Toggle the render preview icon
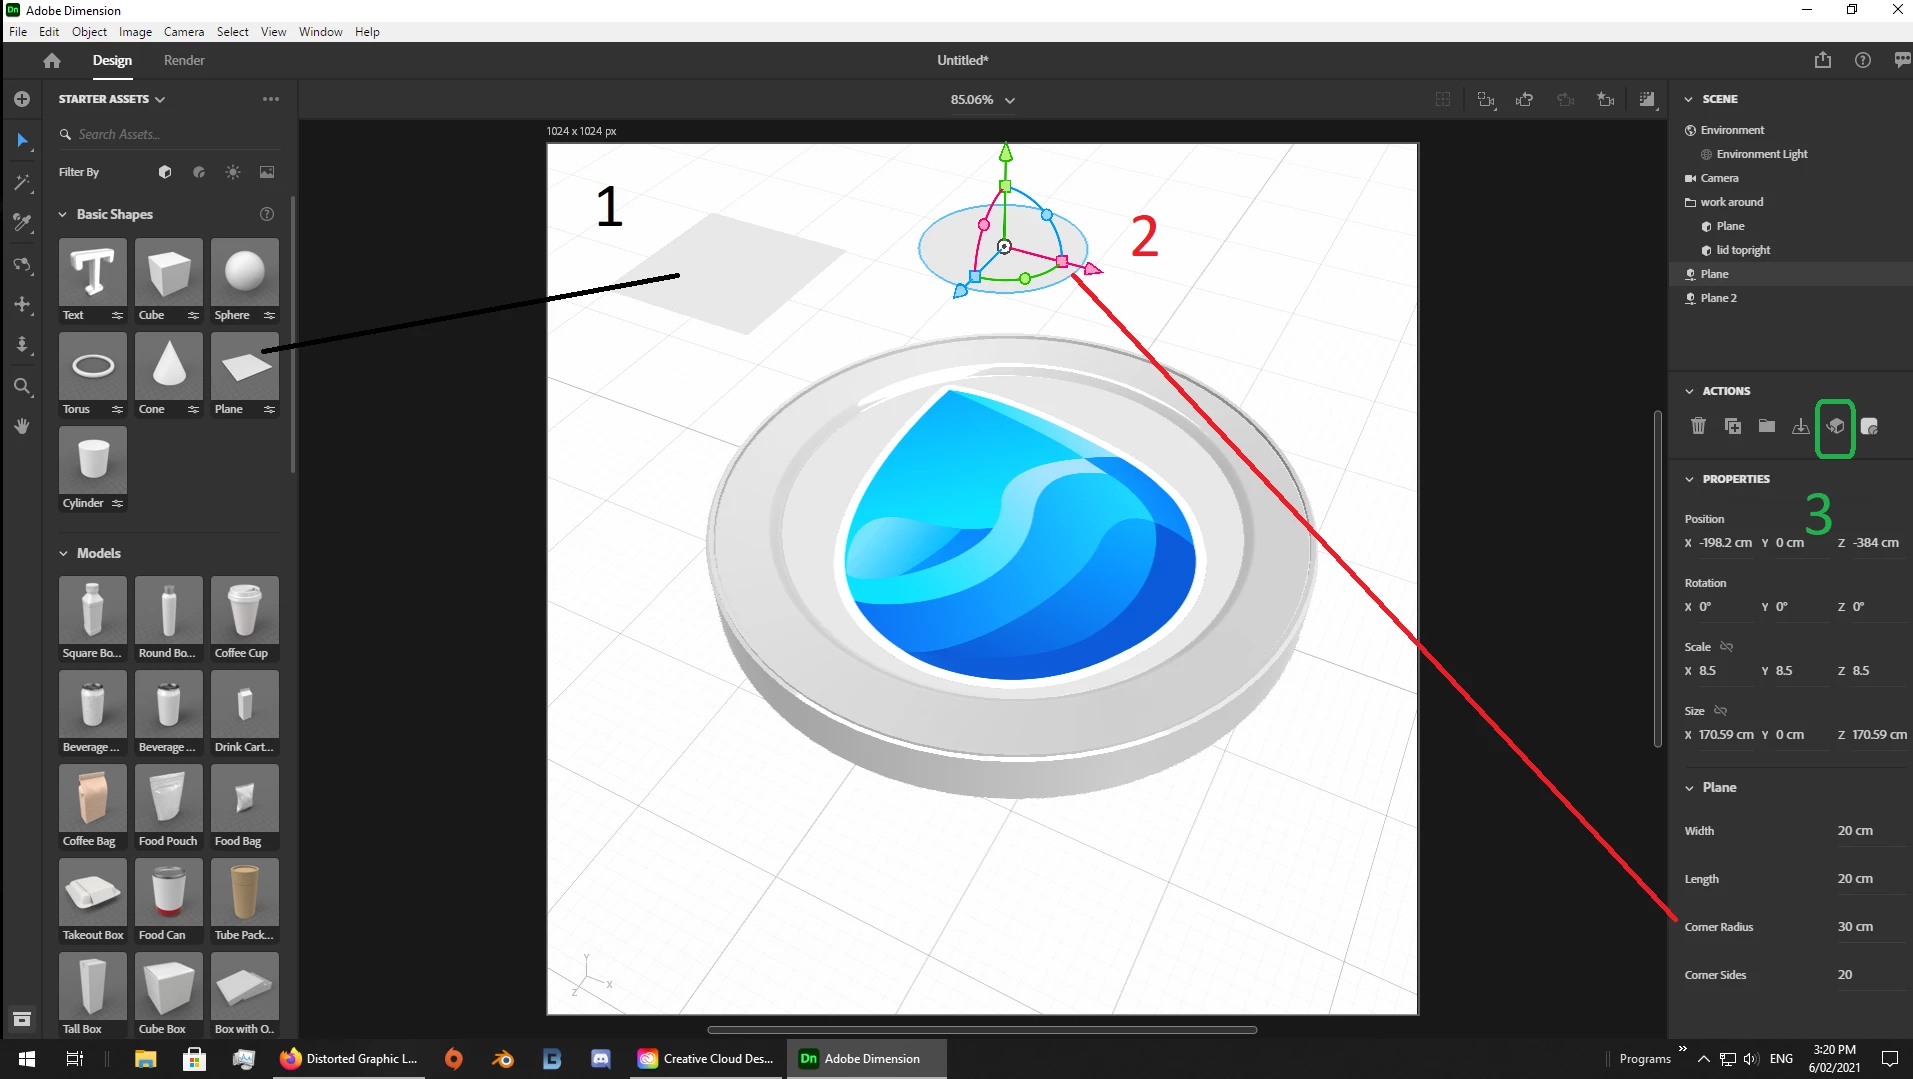Screen dimensions: 1913x1079 (1647, 100)
